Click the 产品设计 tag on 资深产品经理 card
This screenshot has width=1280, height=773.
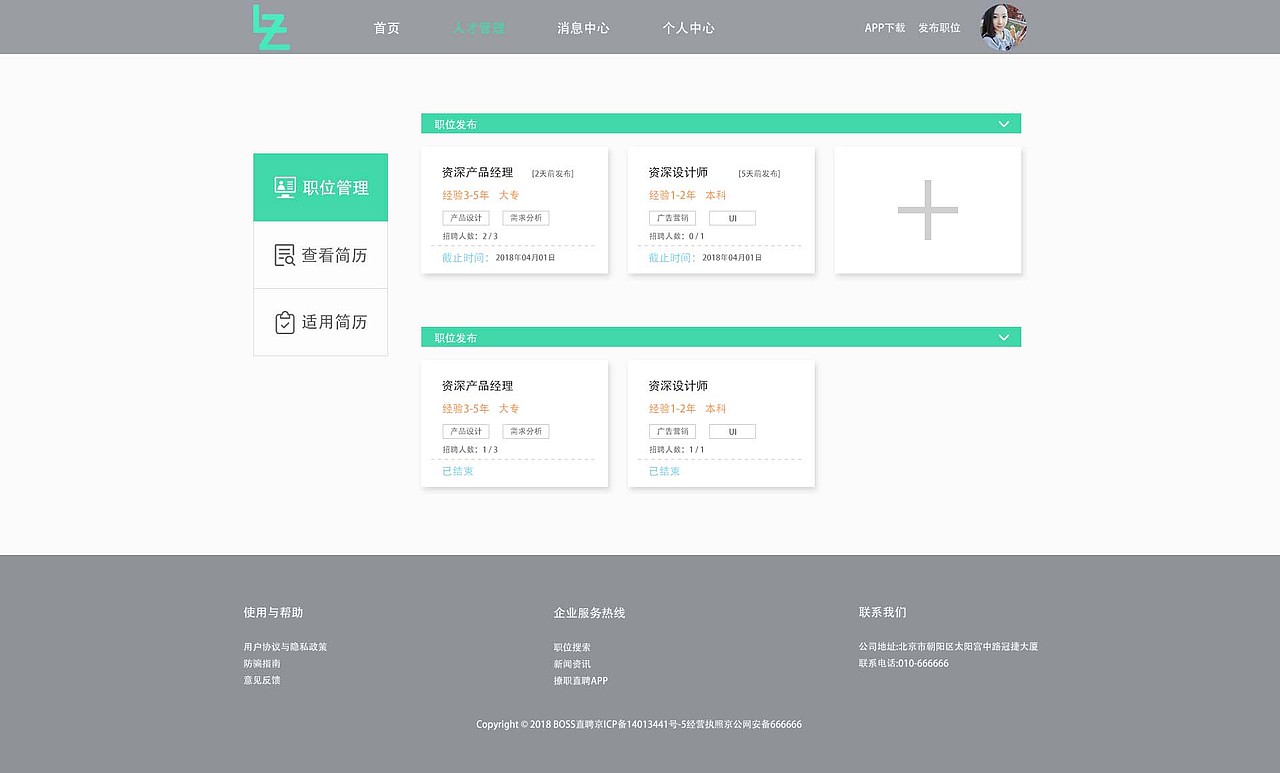point(466,217)
